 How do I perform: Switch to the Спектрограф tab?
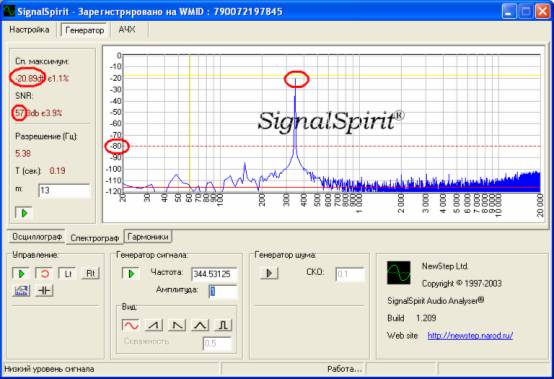coord(94,238)
